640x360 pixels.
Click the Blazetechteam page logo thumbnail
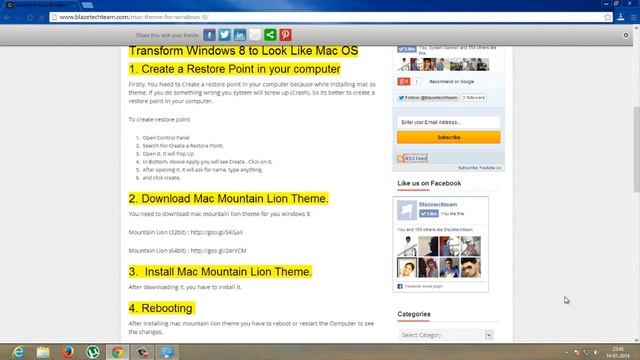point(407,210)
